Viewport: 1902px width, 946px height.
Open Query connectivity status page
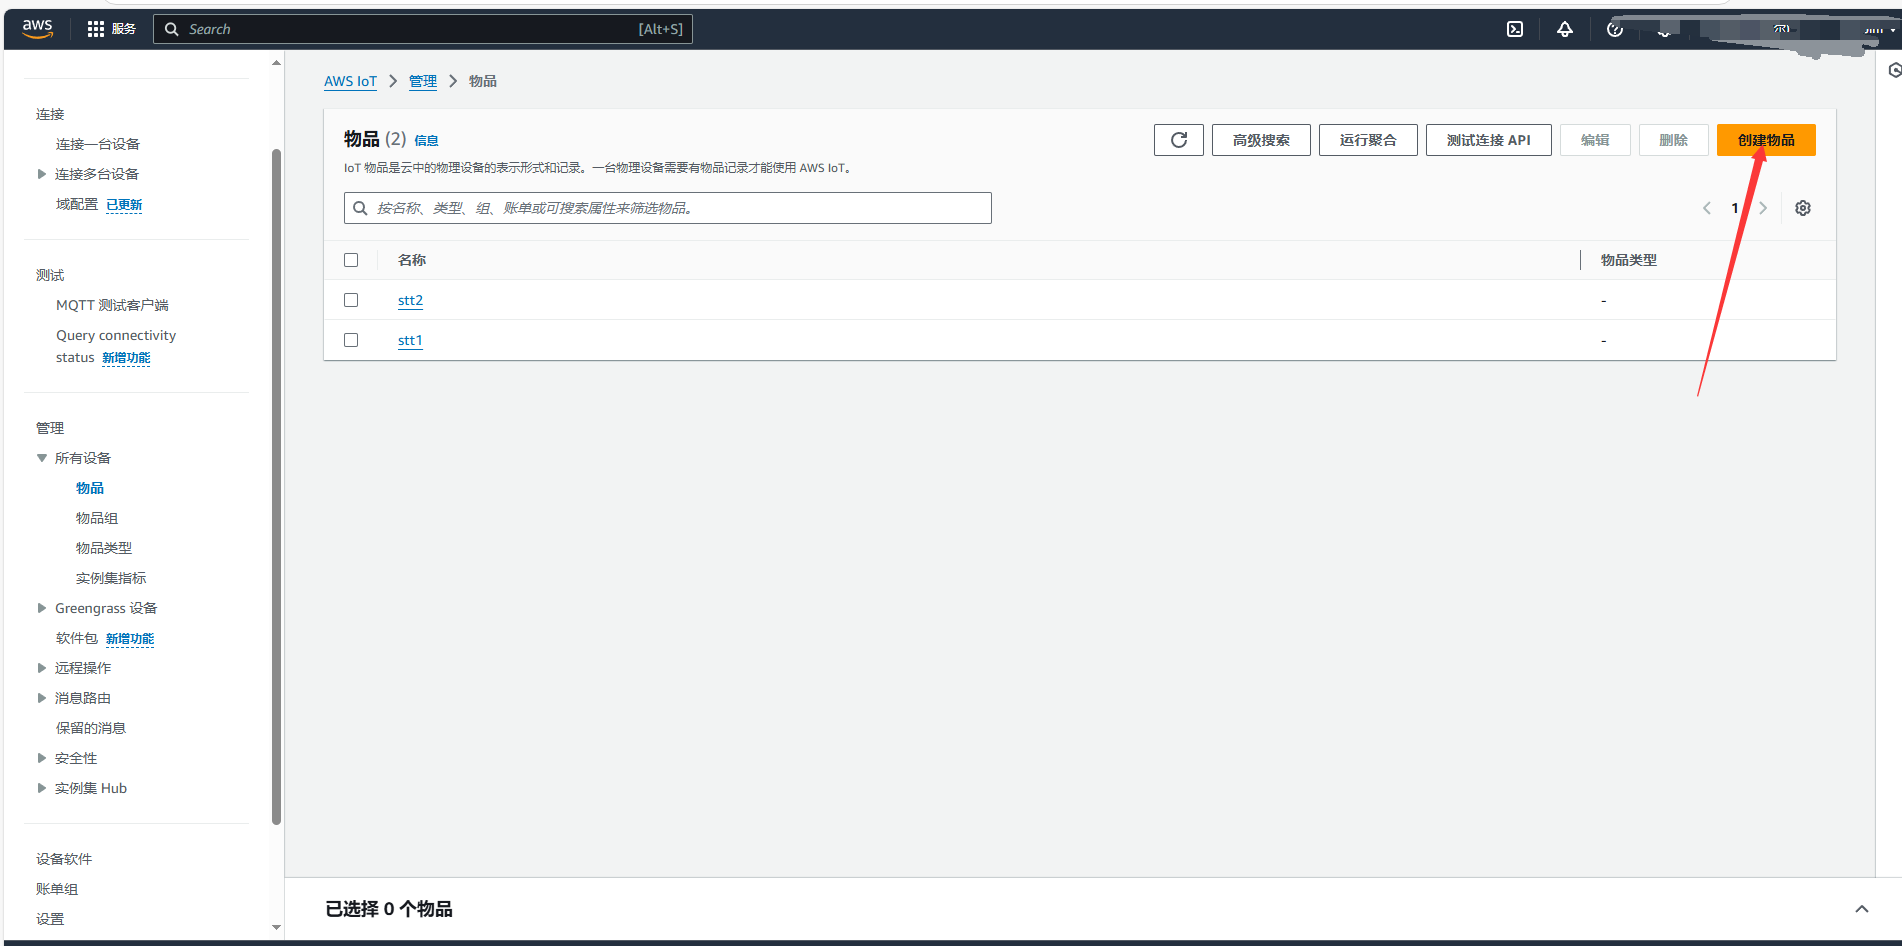116,346
